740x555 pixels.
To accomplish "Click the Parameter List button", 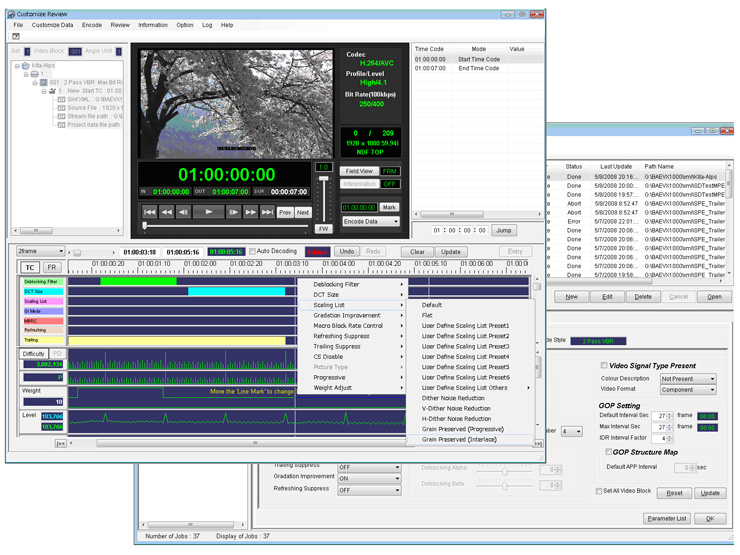I will (665, 518).
